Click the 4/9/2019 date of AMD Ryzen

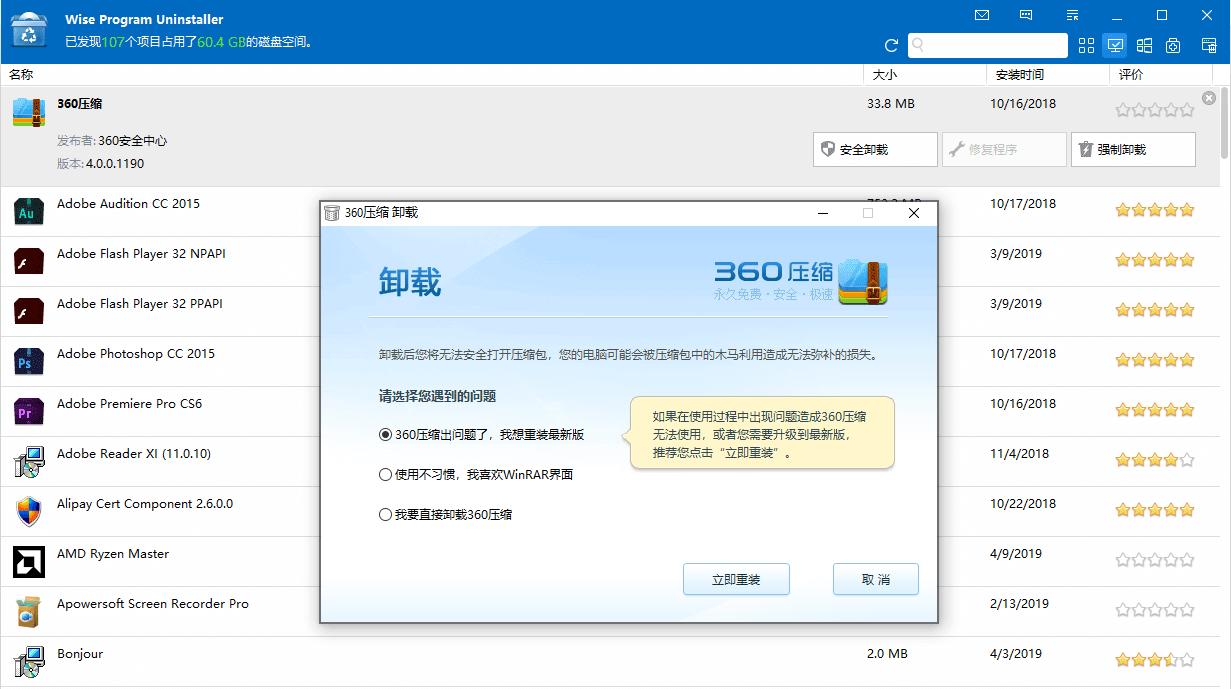coord(1016,554)
